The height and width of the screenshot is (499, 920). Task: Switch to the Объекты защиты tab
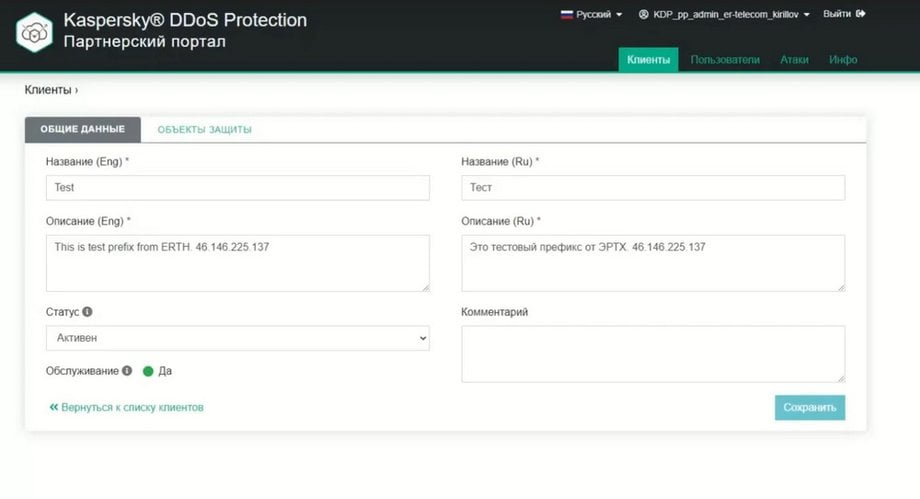204,130
